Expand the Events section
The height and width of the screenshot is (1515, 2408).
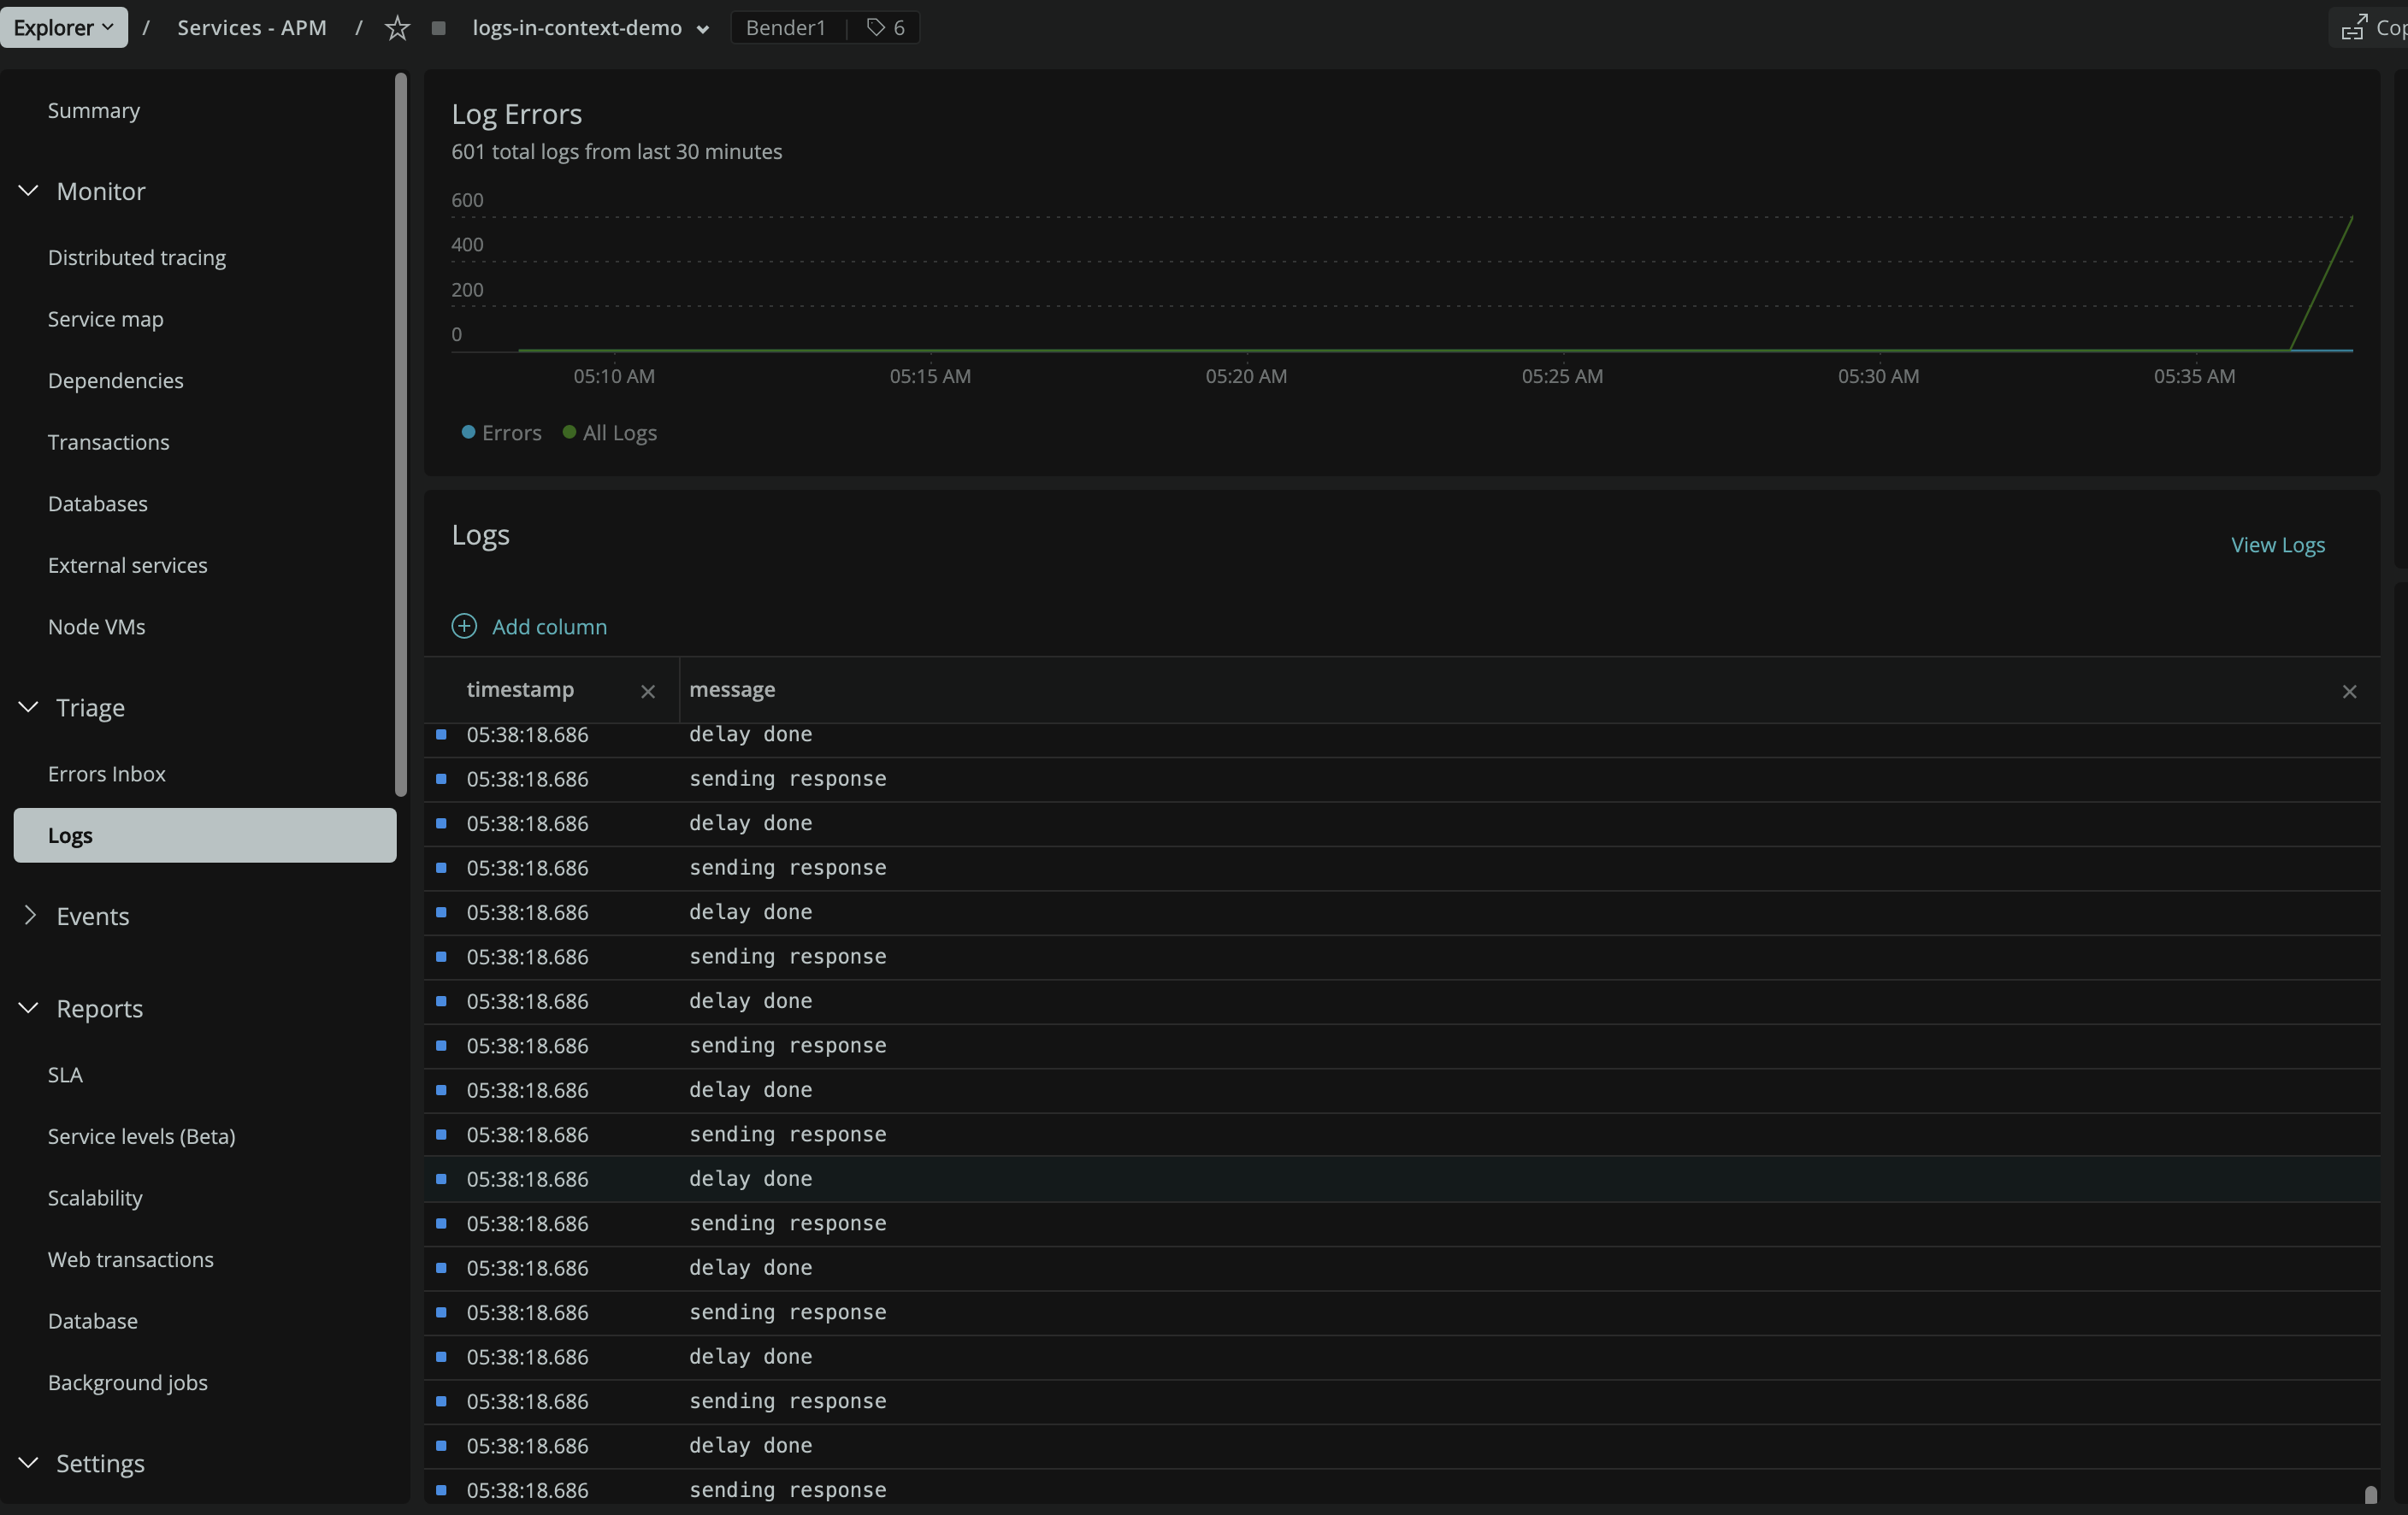pyautogui.click(x=28, y=915)
